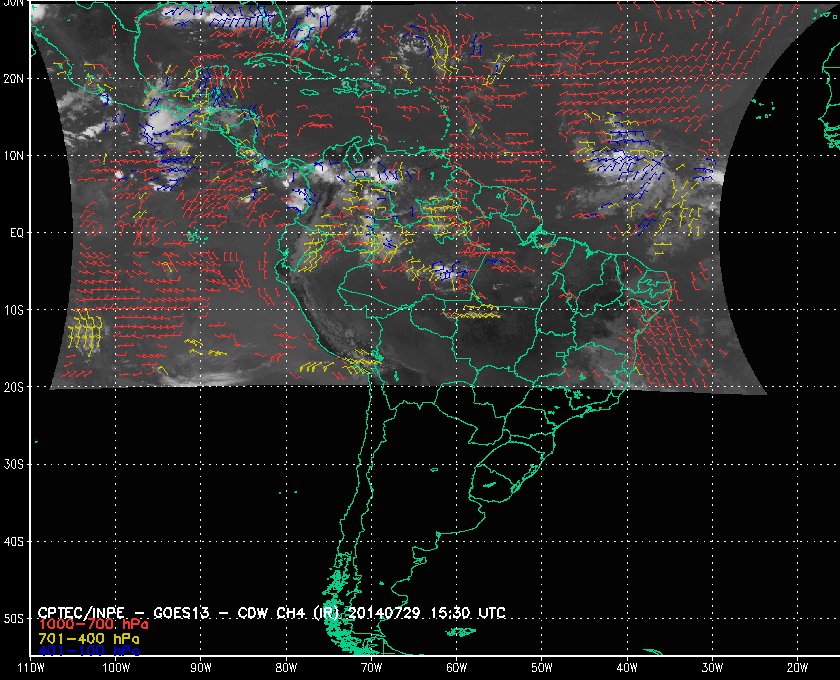Click the 50S latitude label
This screenshot has width=840, height=680.
14,619
